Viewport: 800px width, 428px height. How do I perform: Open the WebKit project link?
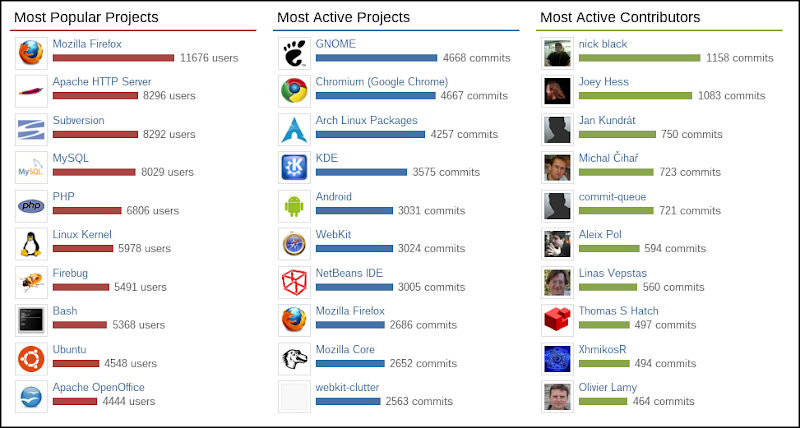[333, 234]
